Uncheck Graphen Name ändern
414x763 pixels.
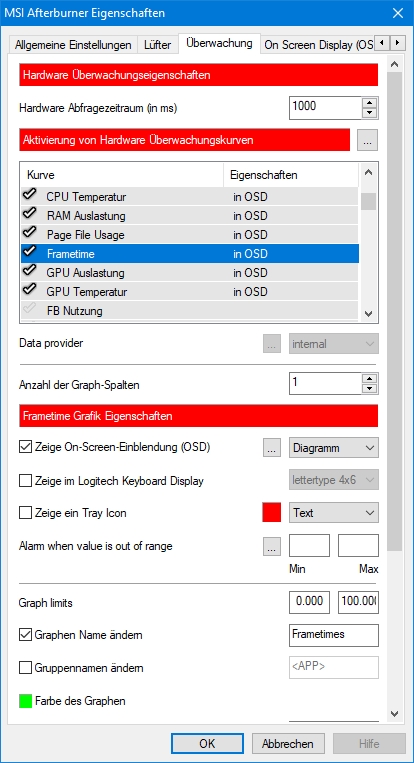coord(25,635)
